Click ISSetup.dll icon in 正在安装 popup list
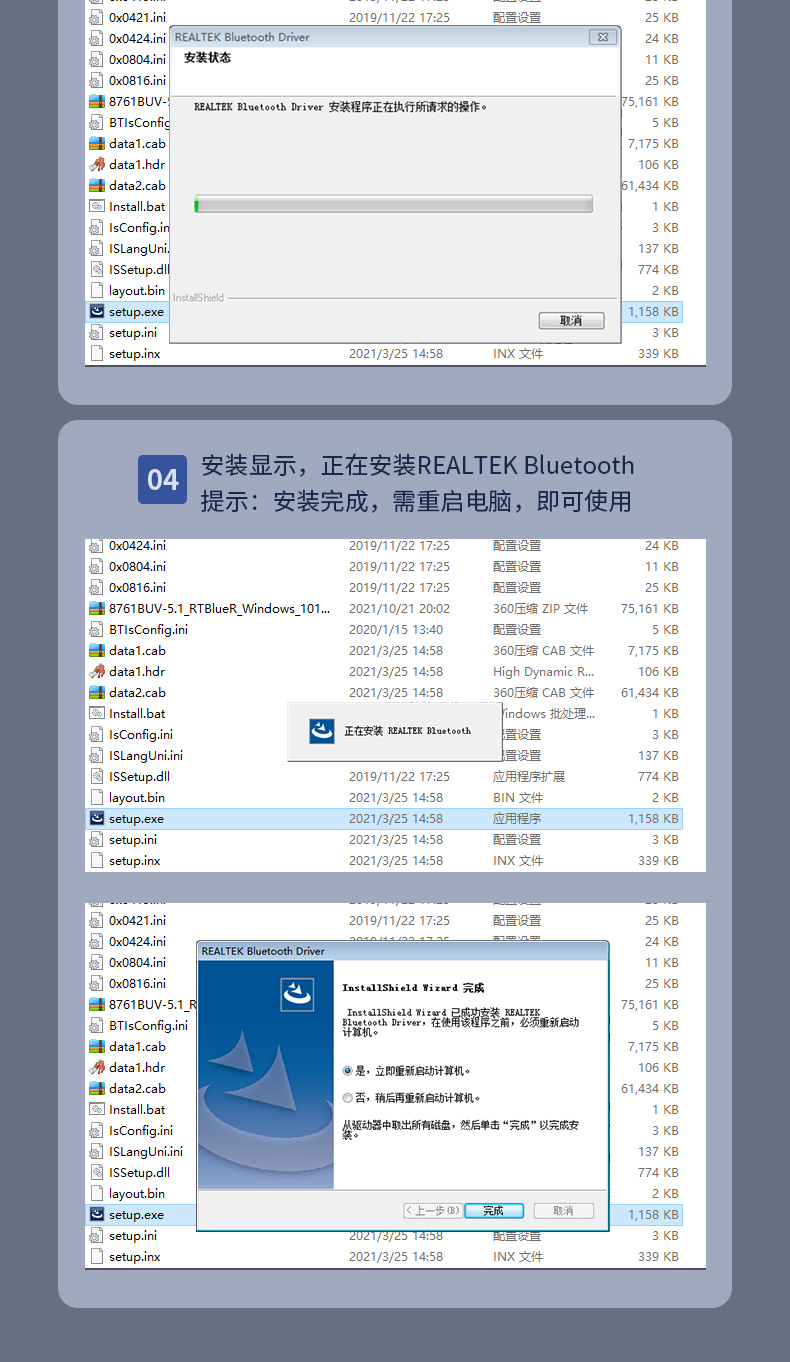The width and height of the screenshot is (790, 1362). pyautogui.click(x=97, y=776)
